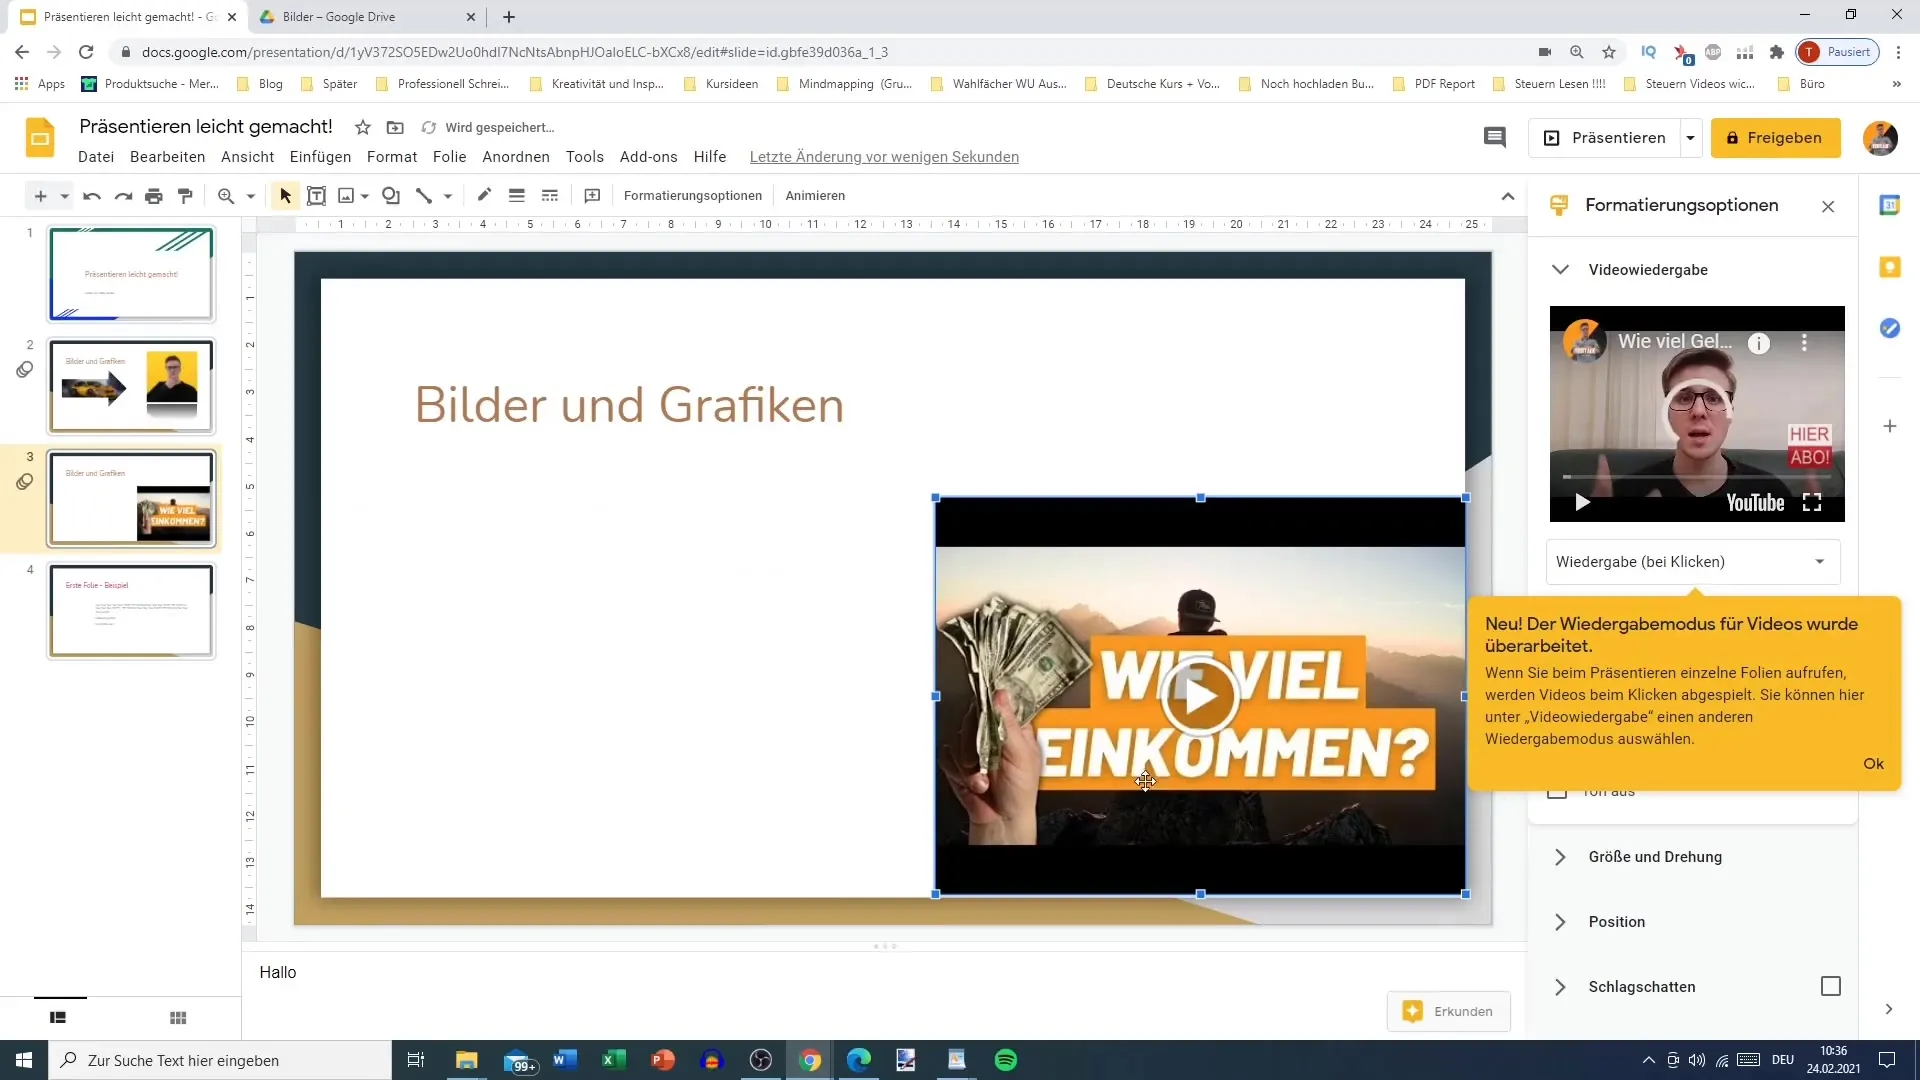Click the video preview progress bar
This screenshot has height=1080, width=1920.
[1697, 477]
